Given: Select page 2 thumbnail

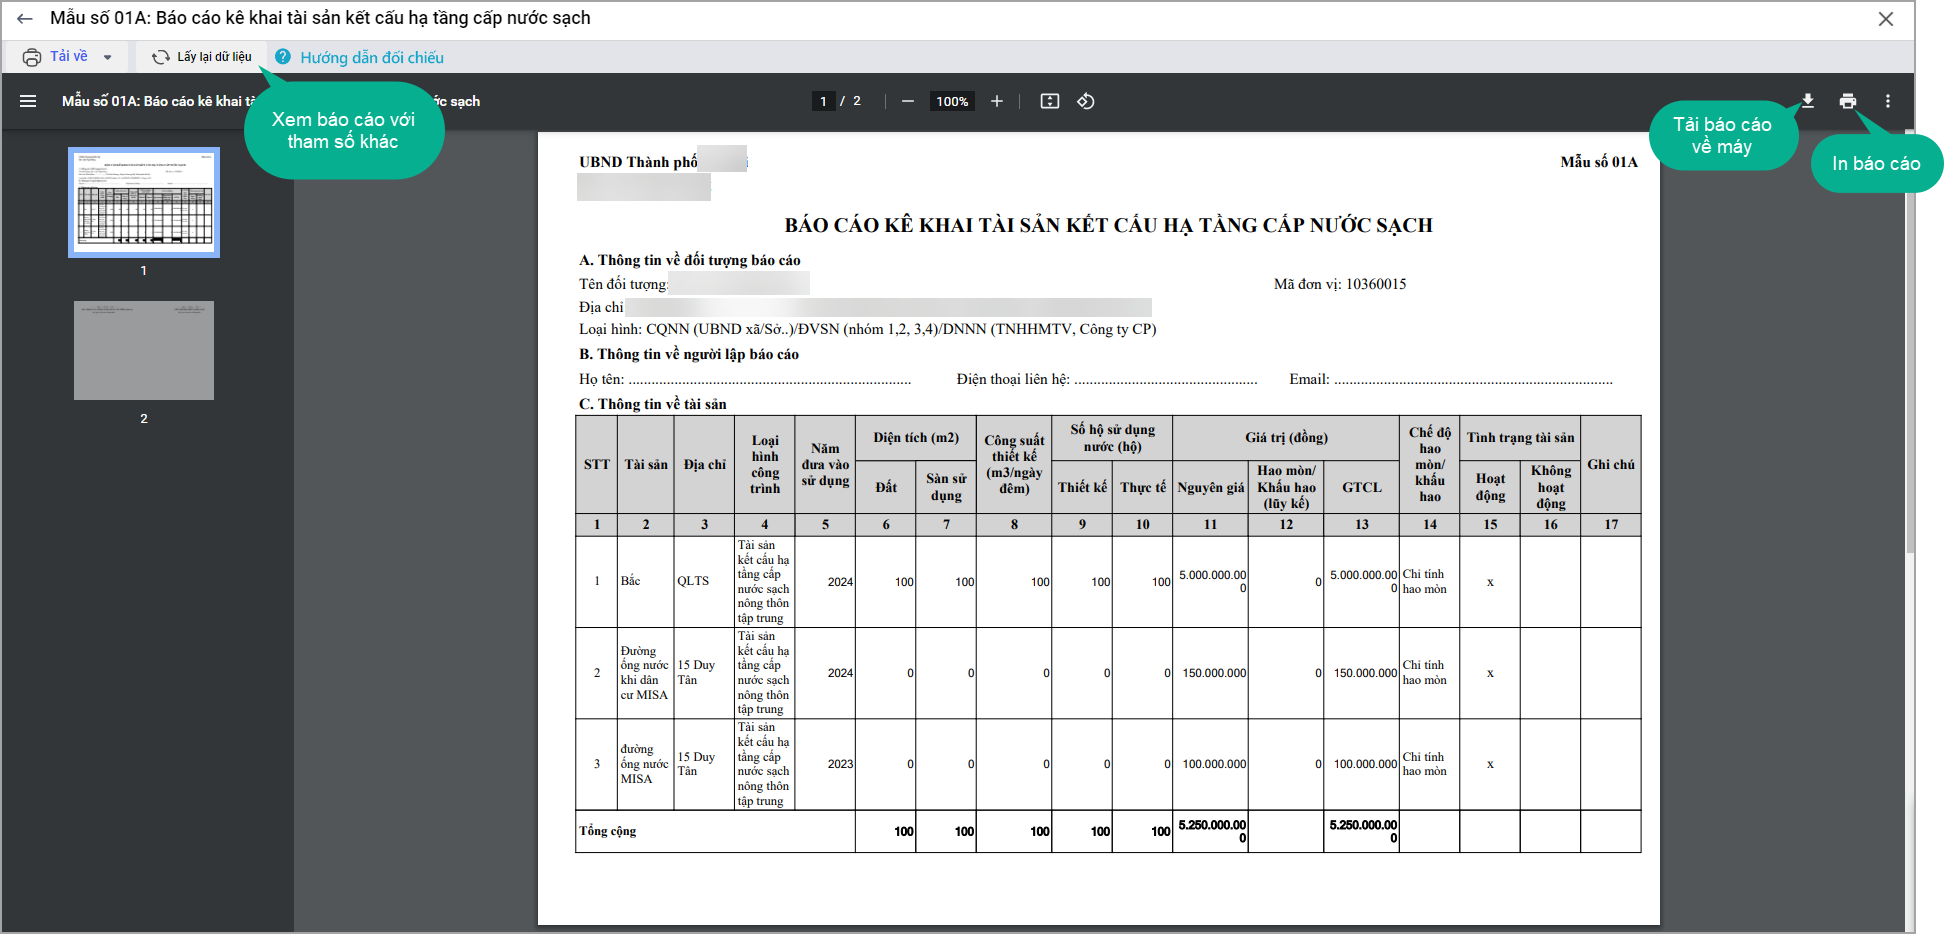Looking at the screenshot, I should pos(144,350).
